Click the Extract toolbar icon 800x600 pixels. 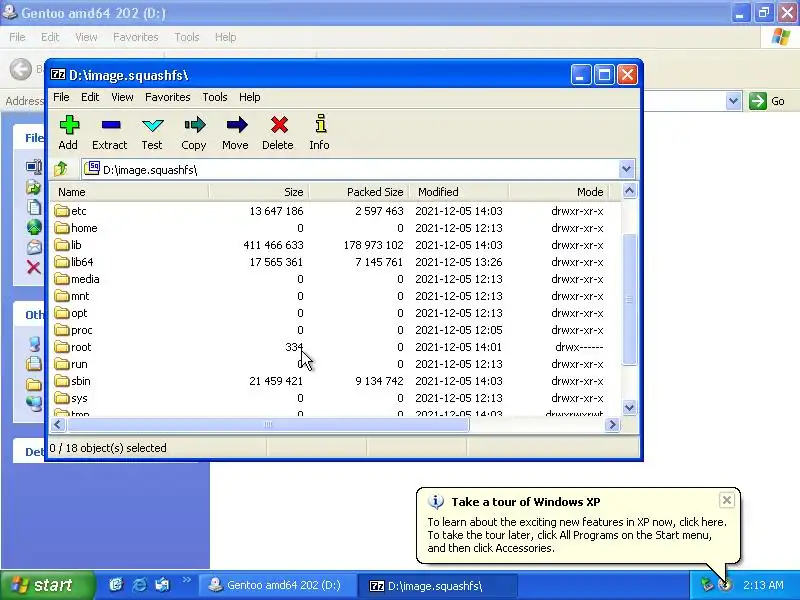pyautogui.click(x=111, y=125)
